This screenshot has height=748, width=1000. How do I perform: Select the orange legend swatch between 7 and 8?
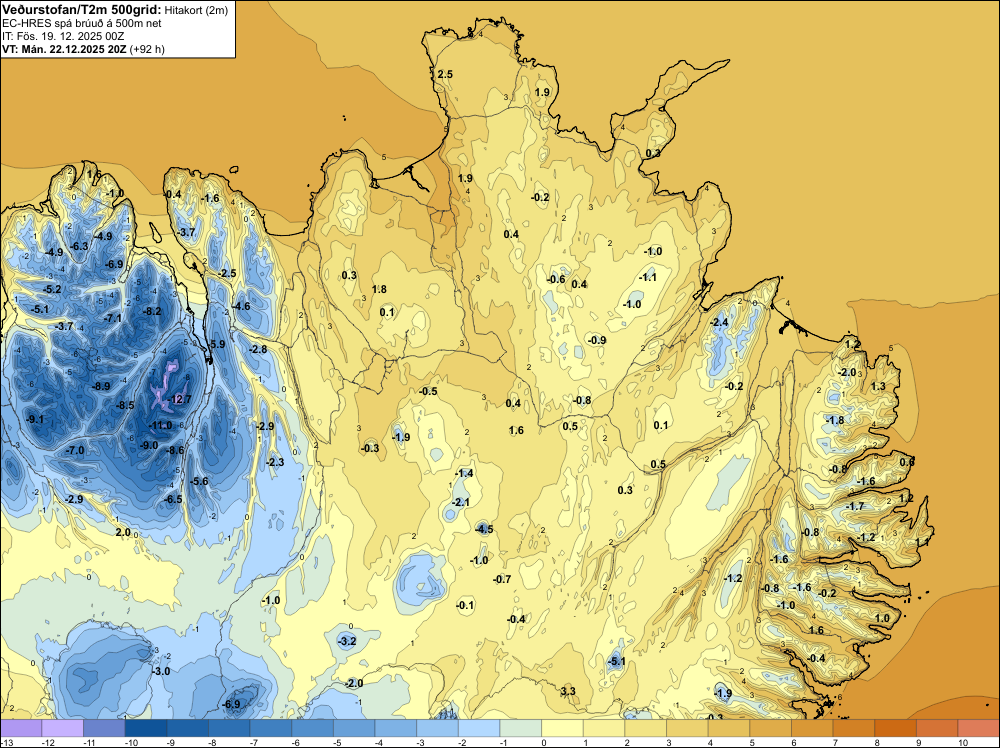click(854, 728)
